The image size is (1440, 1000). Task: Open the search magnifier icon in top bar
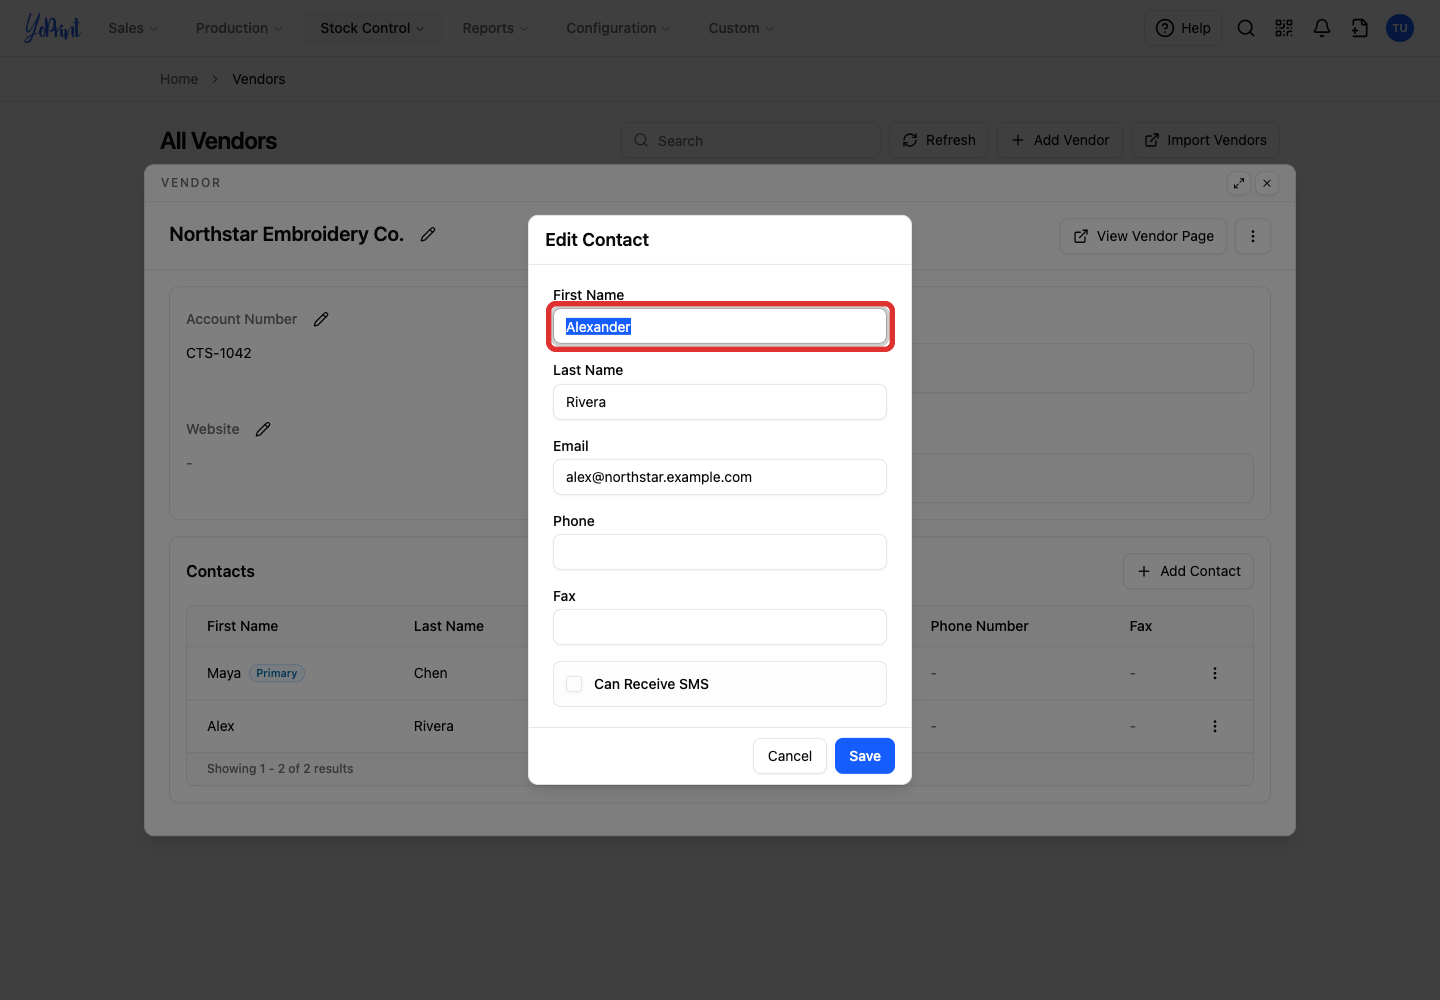(x=1245, y=28)
